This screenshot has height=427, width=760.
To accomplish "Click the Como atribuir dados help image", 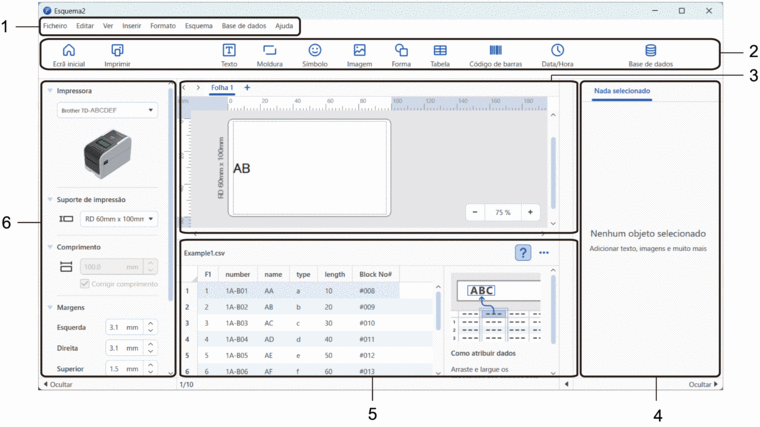I will coord(495,307).
